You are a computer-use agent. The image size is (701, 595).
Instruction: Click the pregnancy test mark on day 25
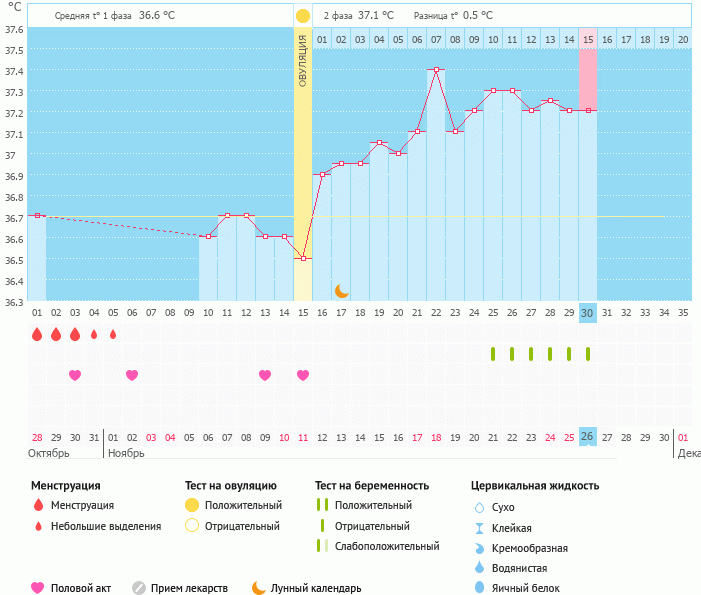(493, 354)
